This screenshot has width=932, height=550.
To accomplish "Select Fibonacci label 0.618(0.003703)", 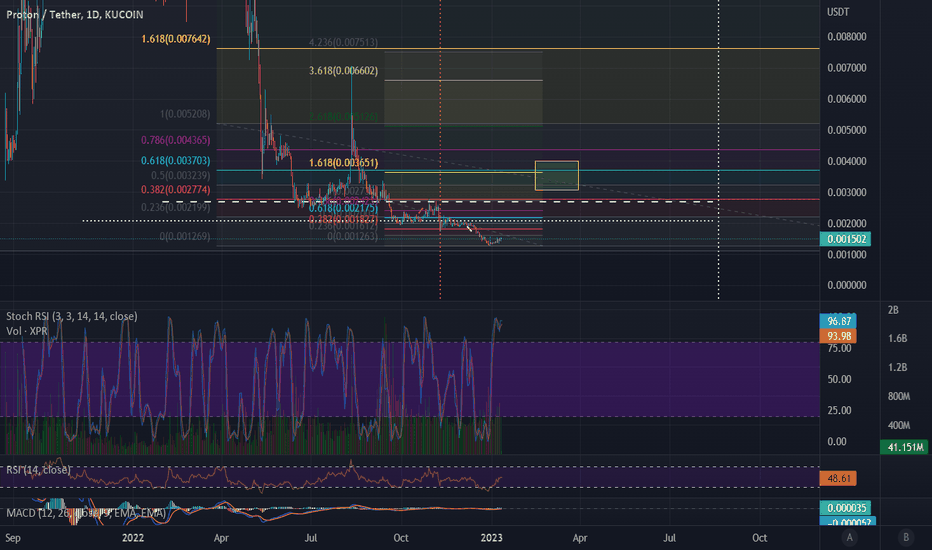I will [x=176, y=161].
